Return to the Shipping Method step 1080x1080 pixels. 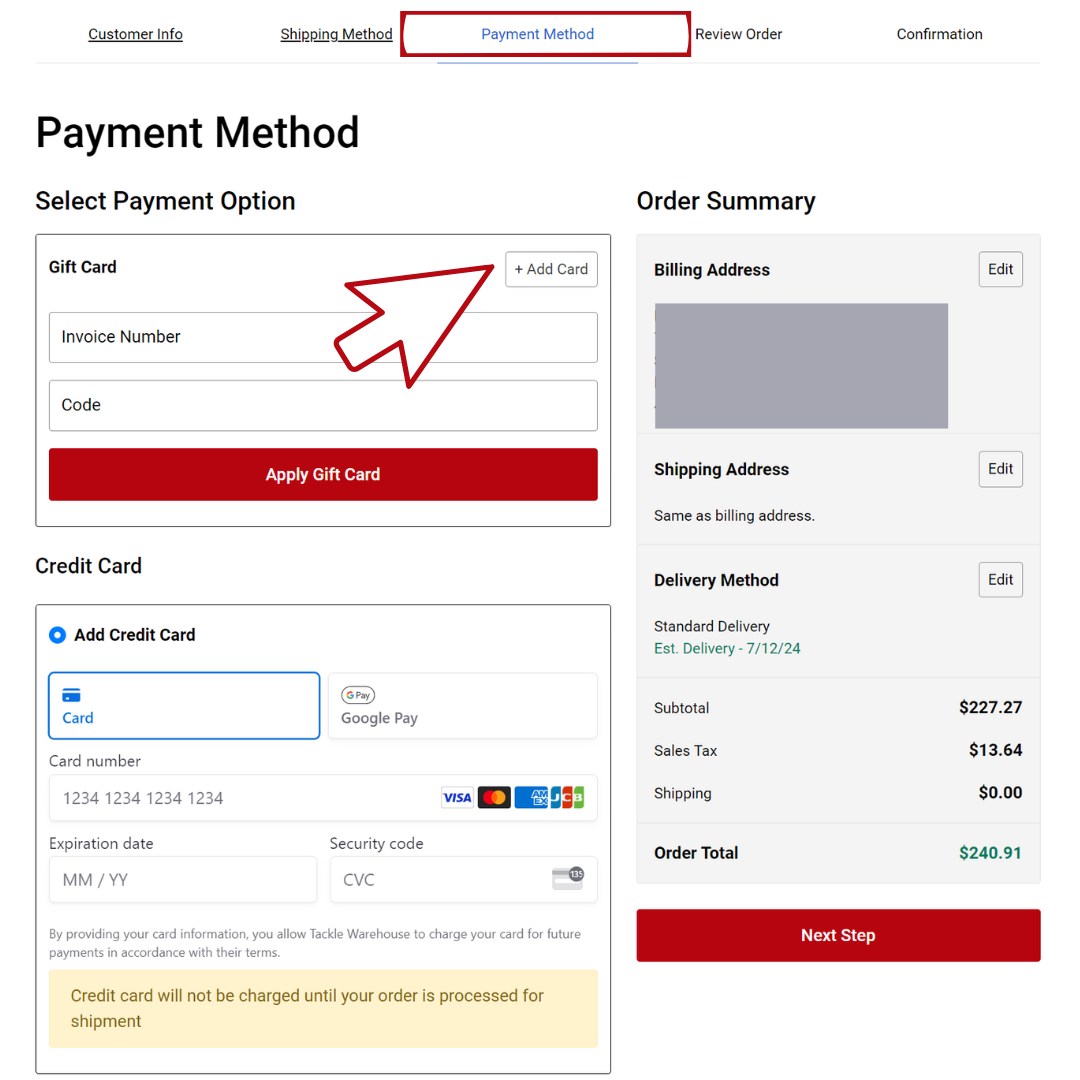pos(336,34)
